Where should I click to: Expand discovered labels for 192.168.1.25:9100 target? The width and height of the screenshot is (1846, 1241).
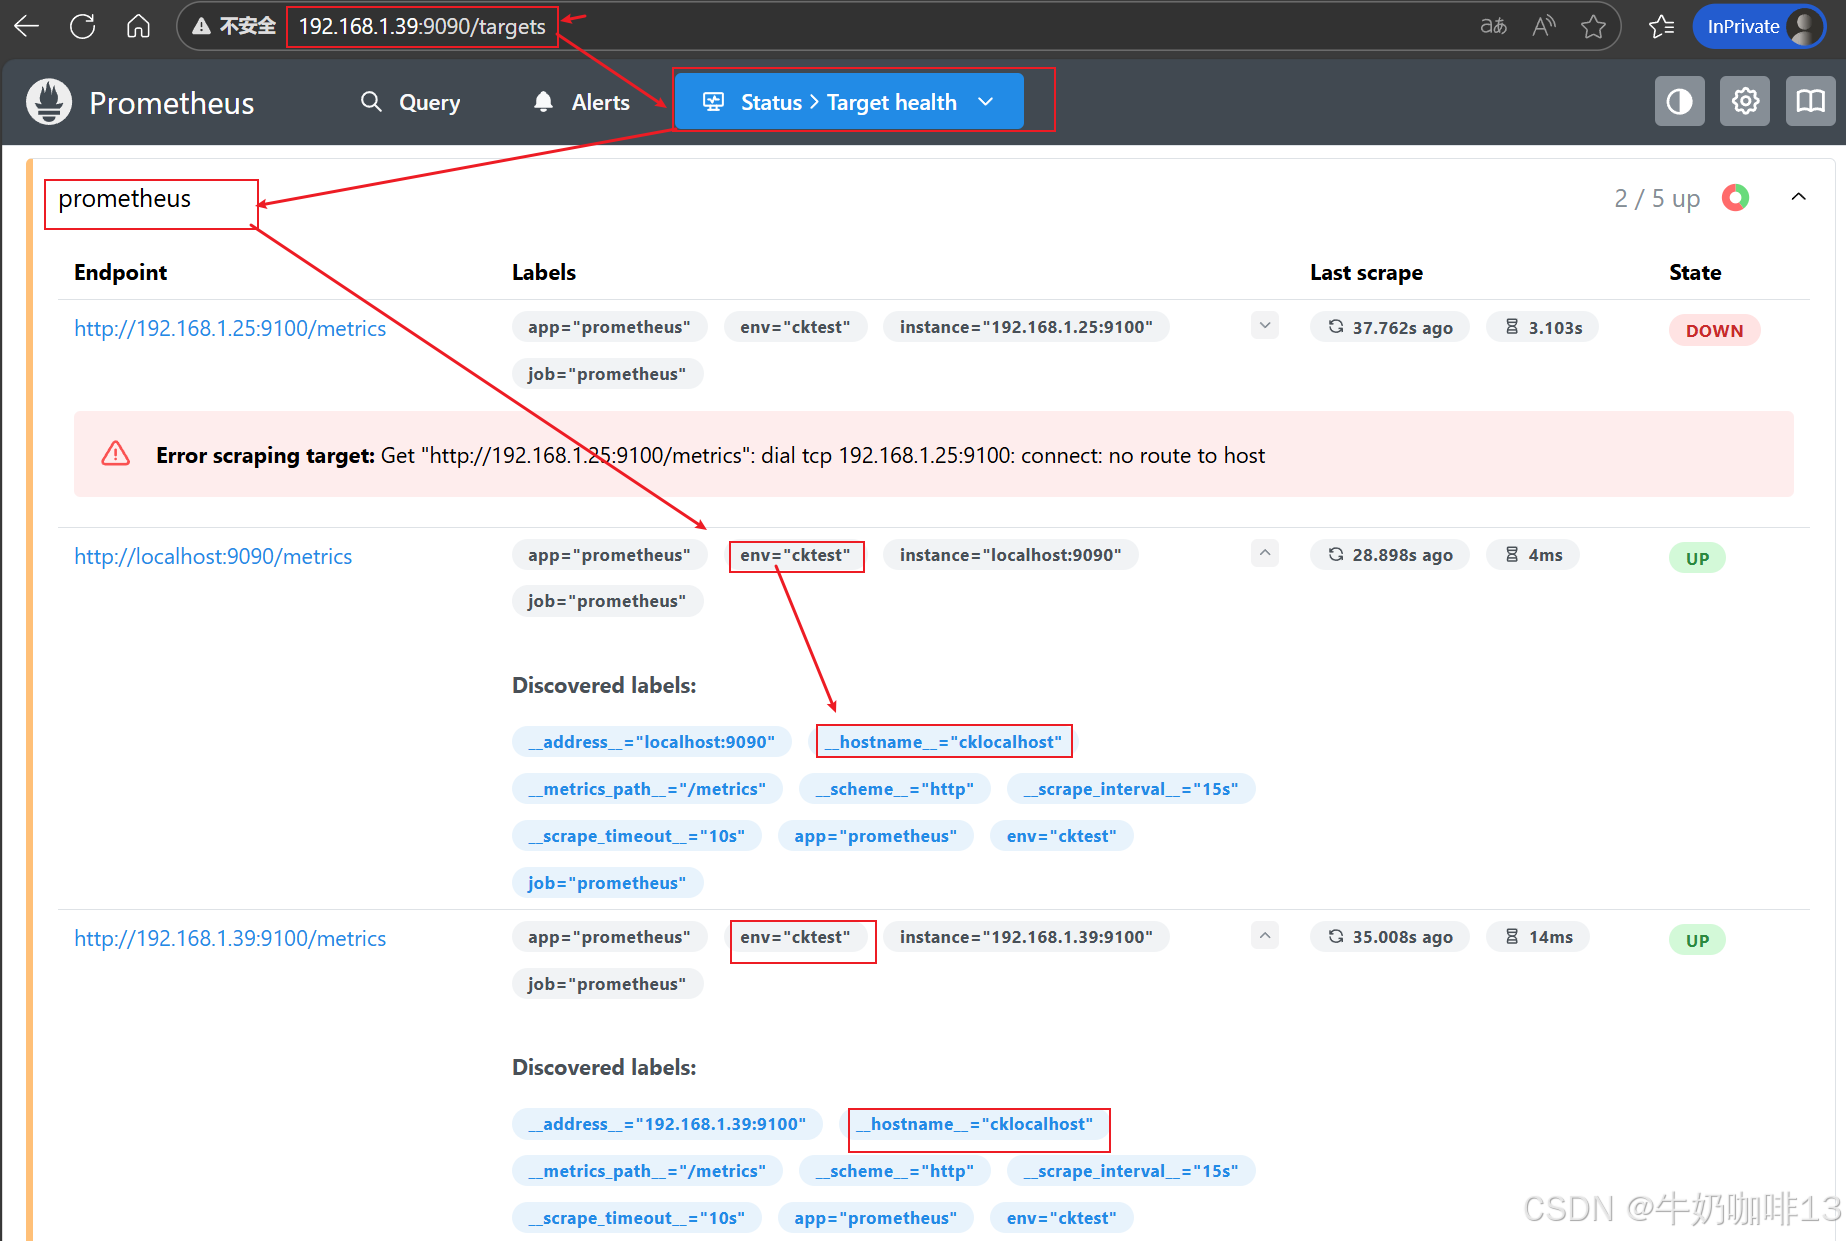(x=1265, y=326)
